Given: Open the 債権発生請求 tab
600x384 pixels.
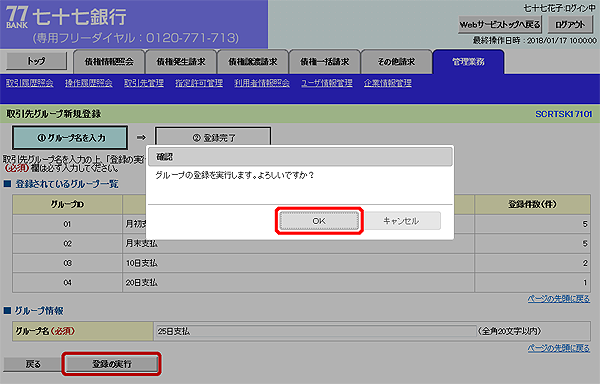Looking at the screenshot, I should [181, 62].
